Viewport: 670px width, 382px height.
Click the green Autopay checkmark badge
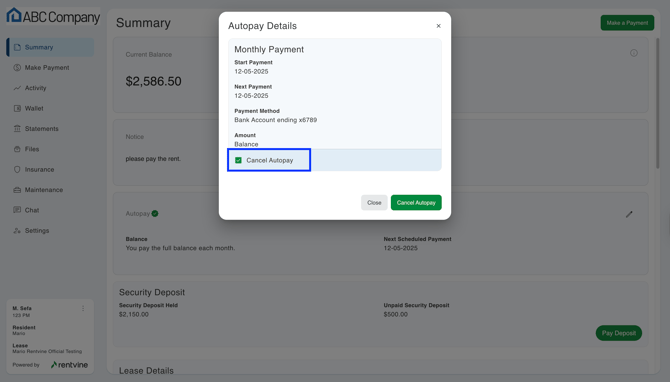tap(155, 213)
